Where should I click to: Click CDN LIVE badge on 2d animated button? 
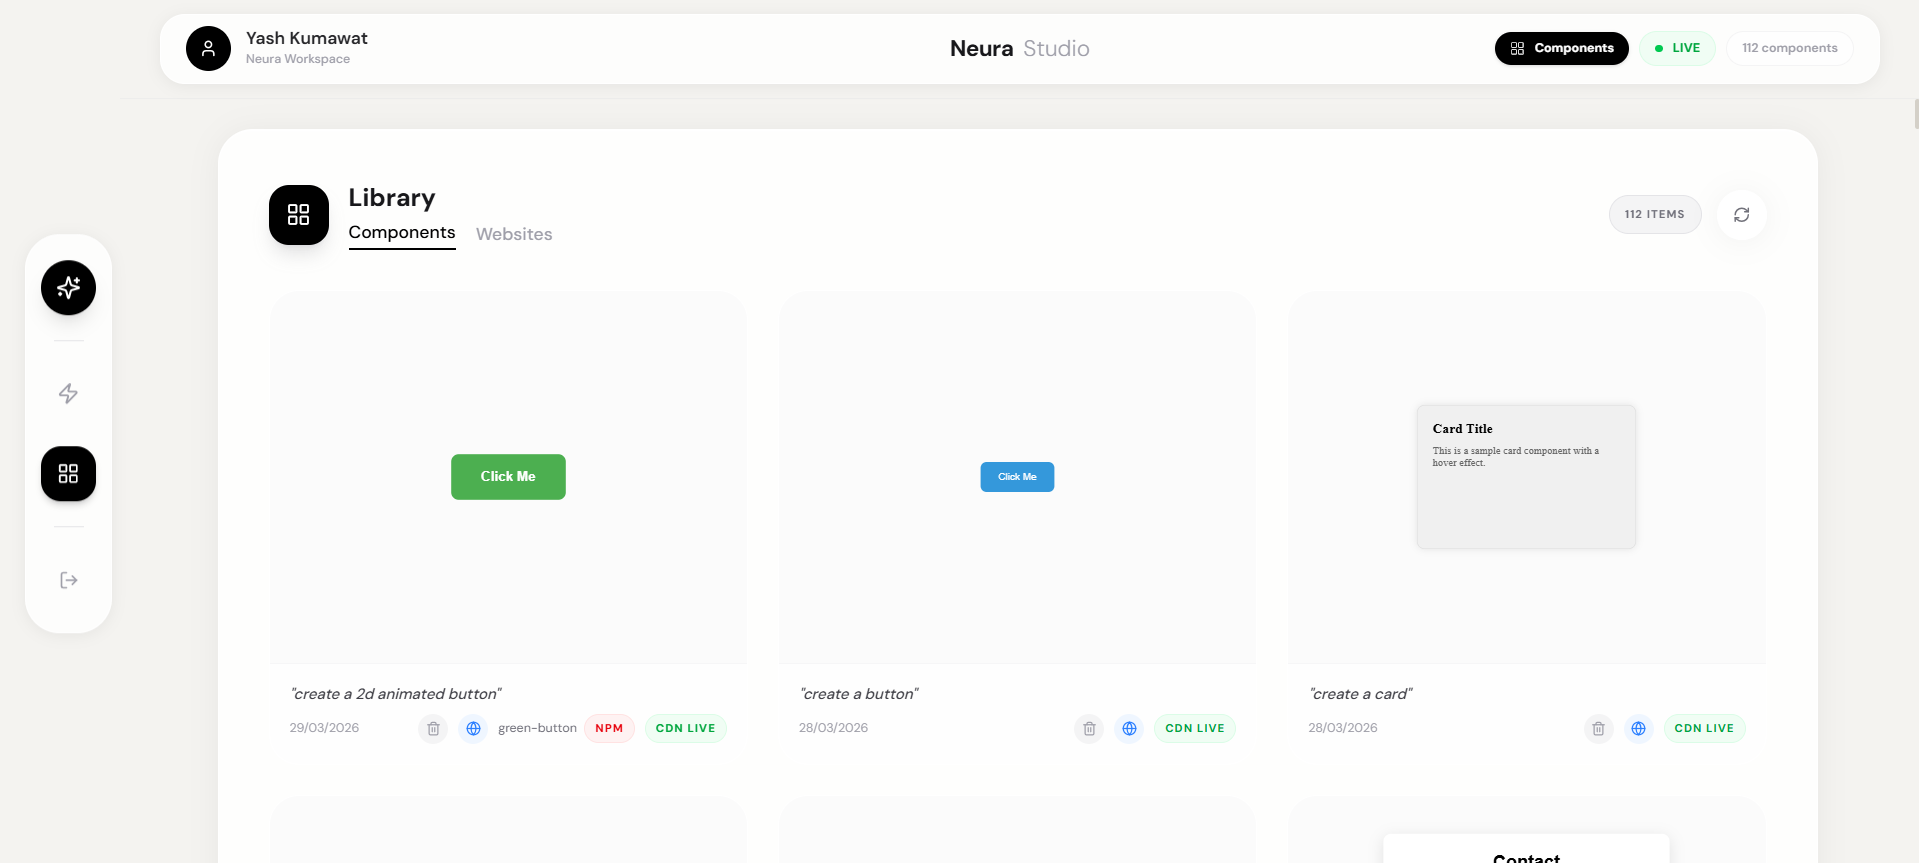685,728
